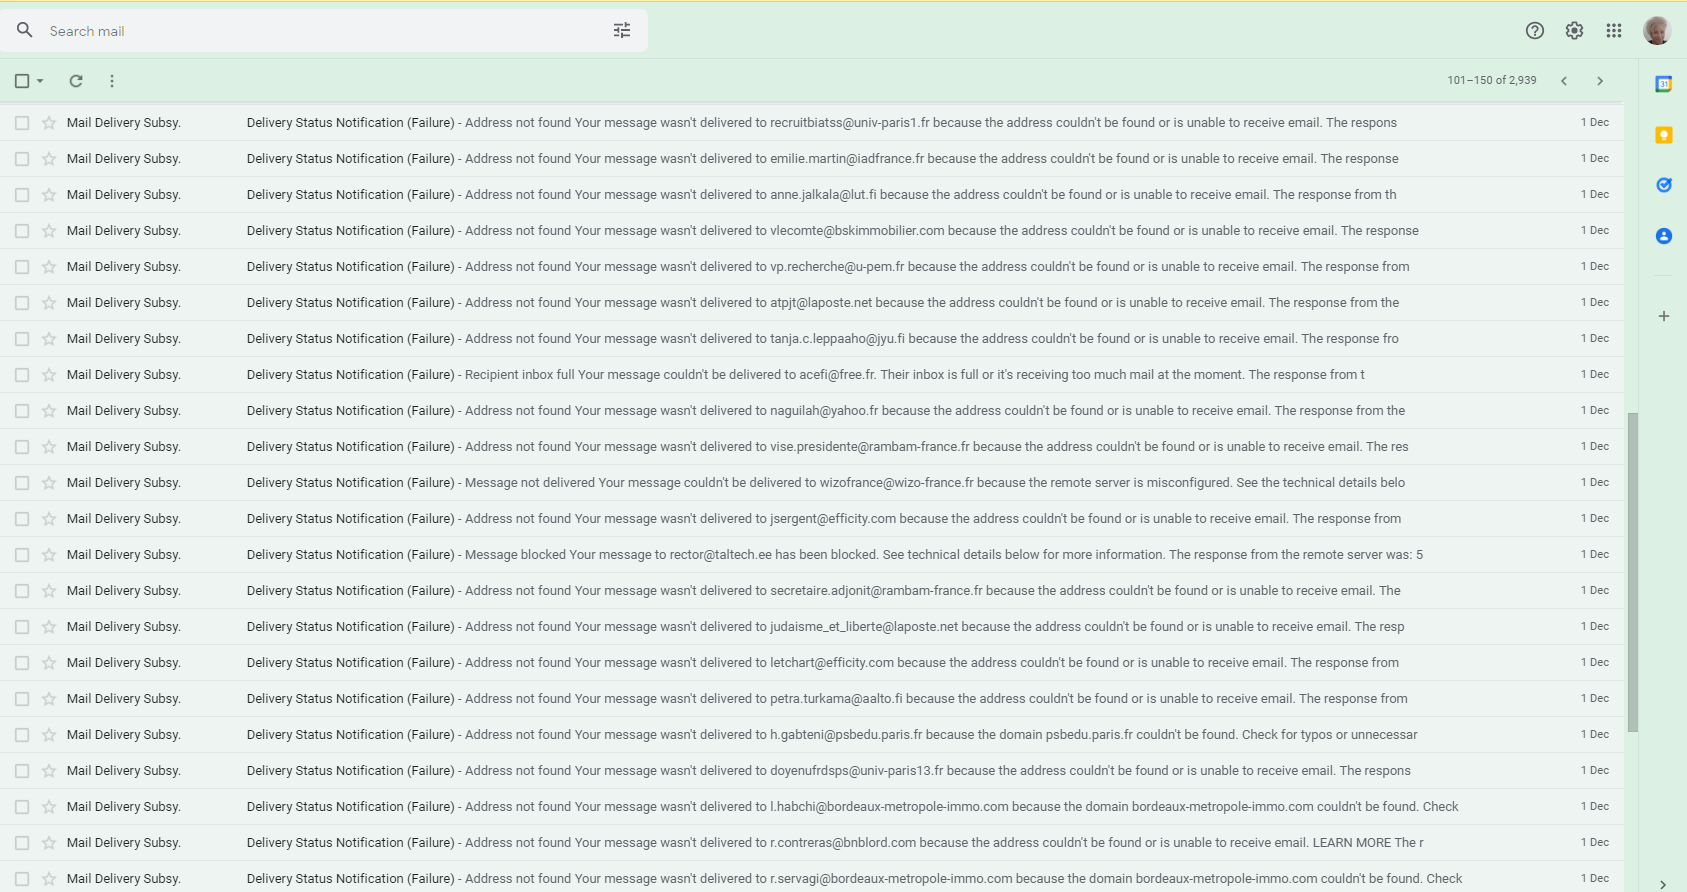
Task: Star the r.contreras@bnblord.com email
Action: [49, 843]
